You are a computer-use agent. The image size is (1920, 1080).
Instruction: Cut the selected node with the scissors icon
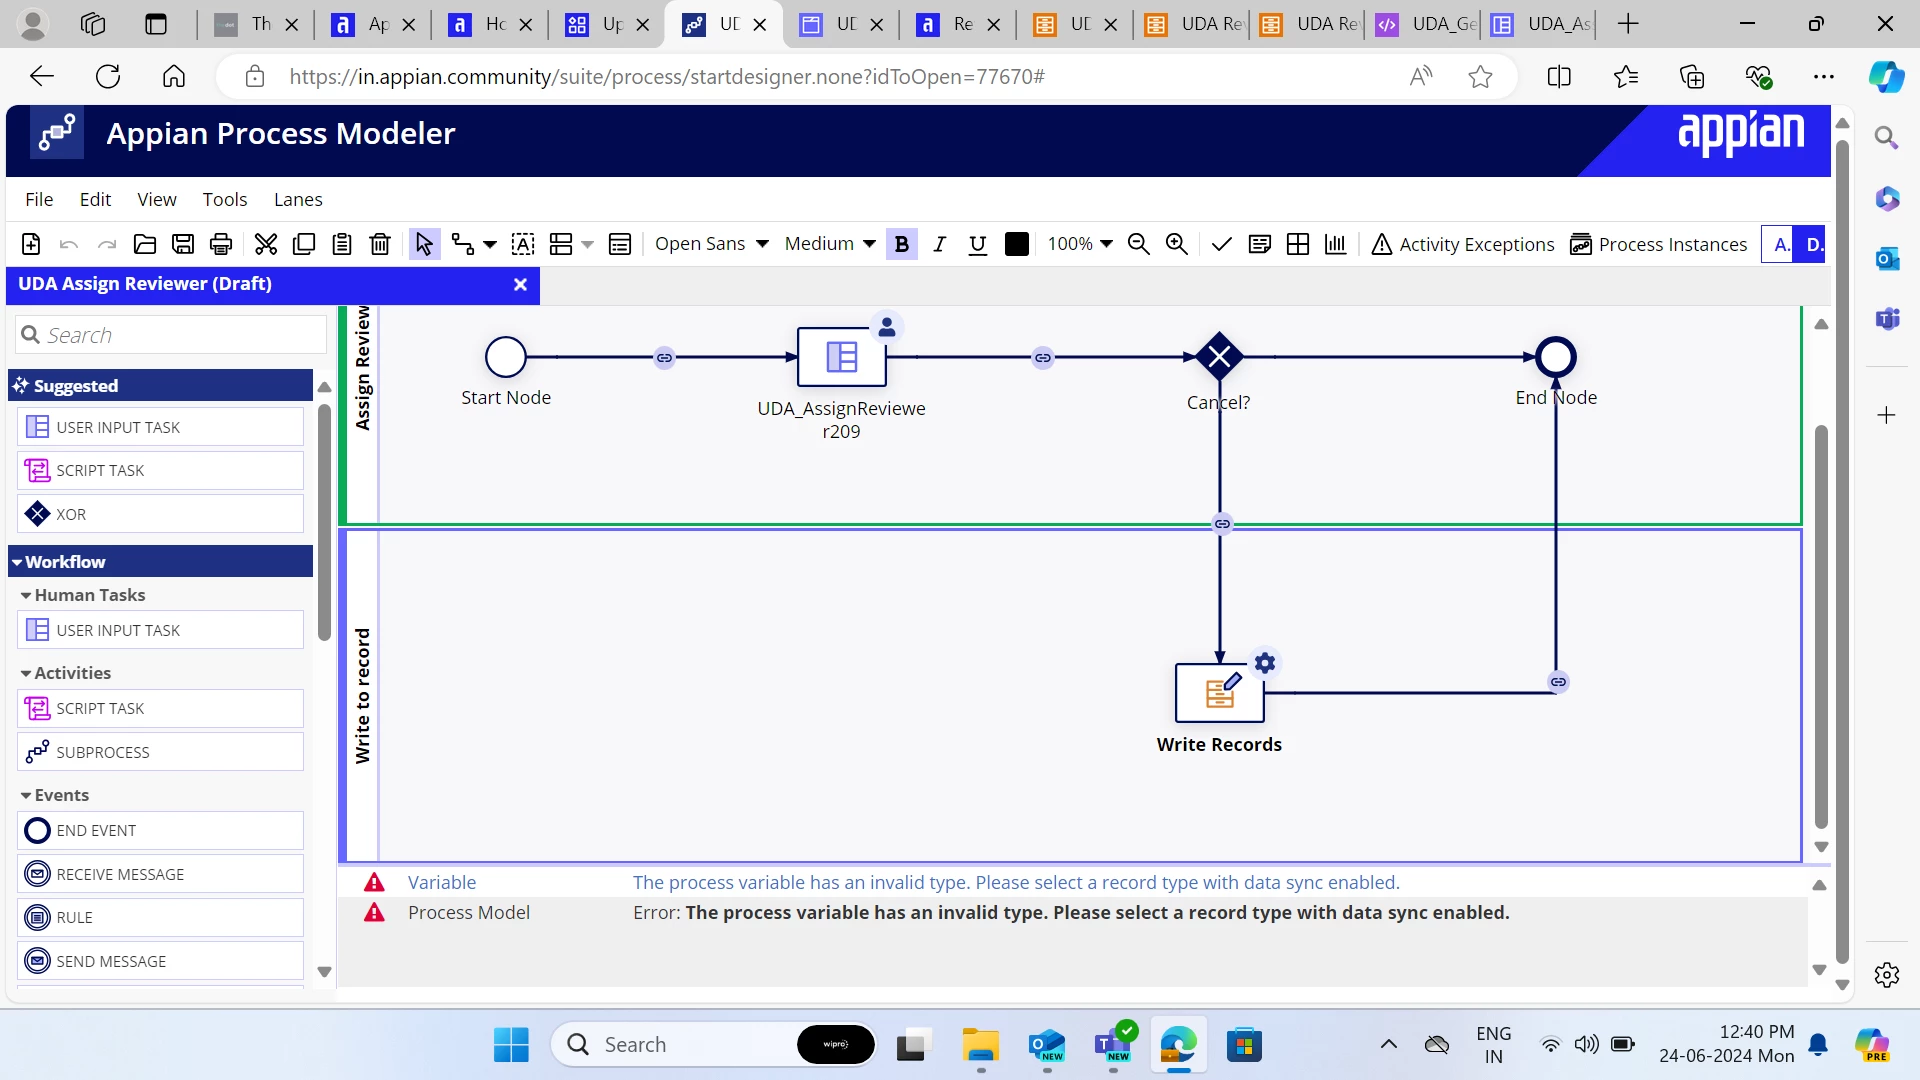(x=266, y=244)
